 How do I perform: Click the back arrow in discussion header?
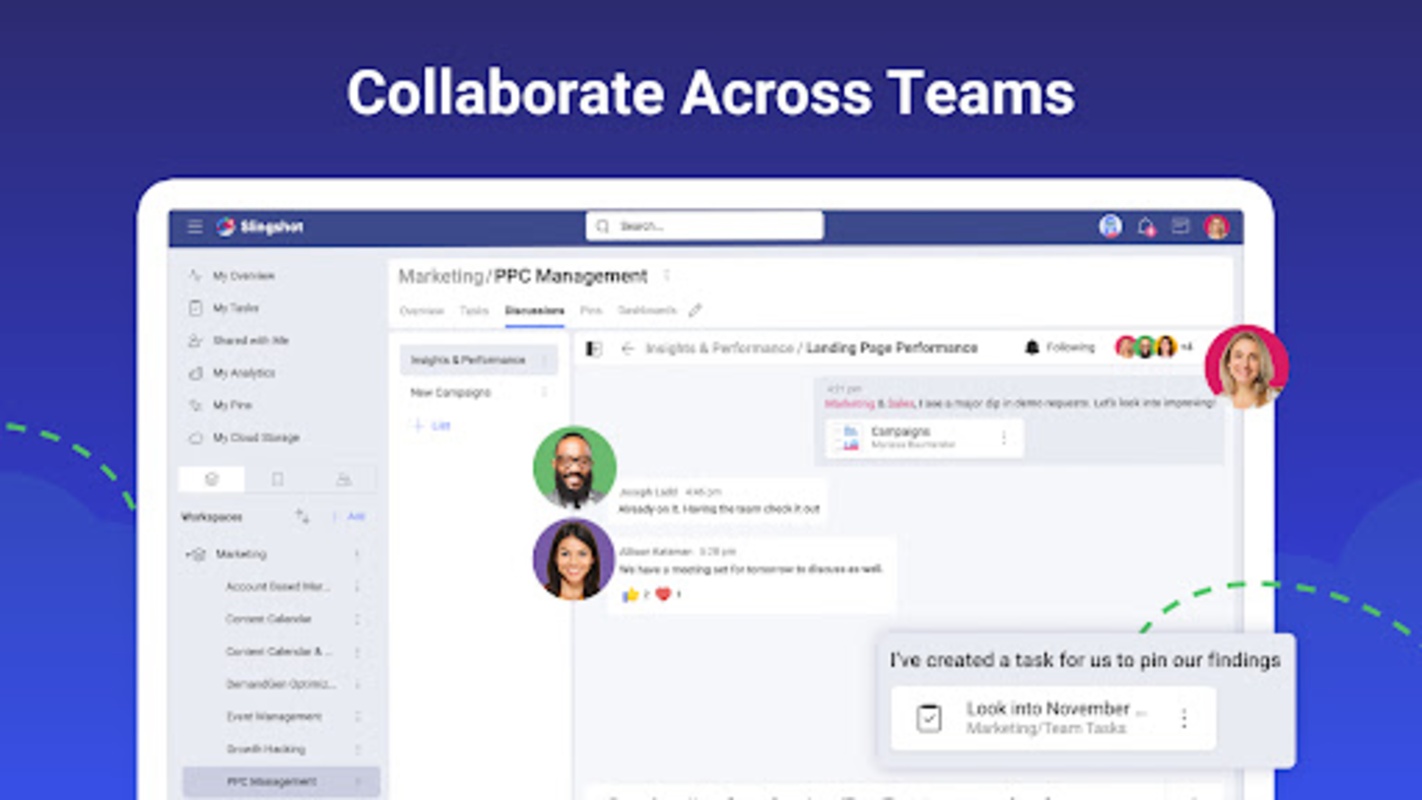point(628,349)
